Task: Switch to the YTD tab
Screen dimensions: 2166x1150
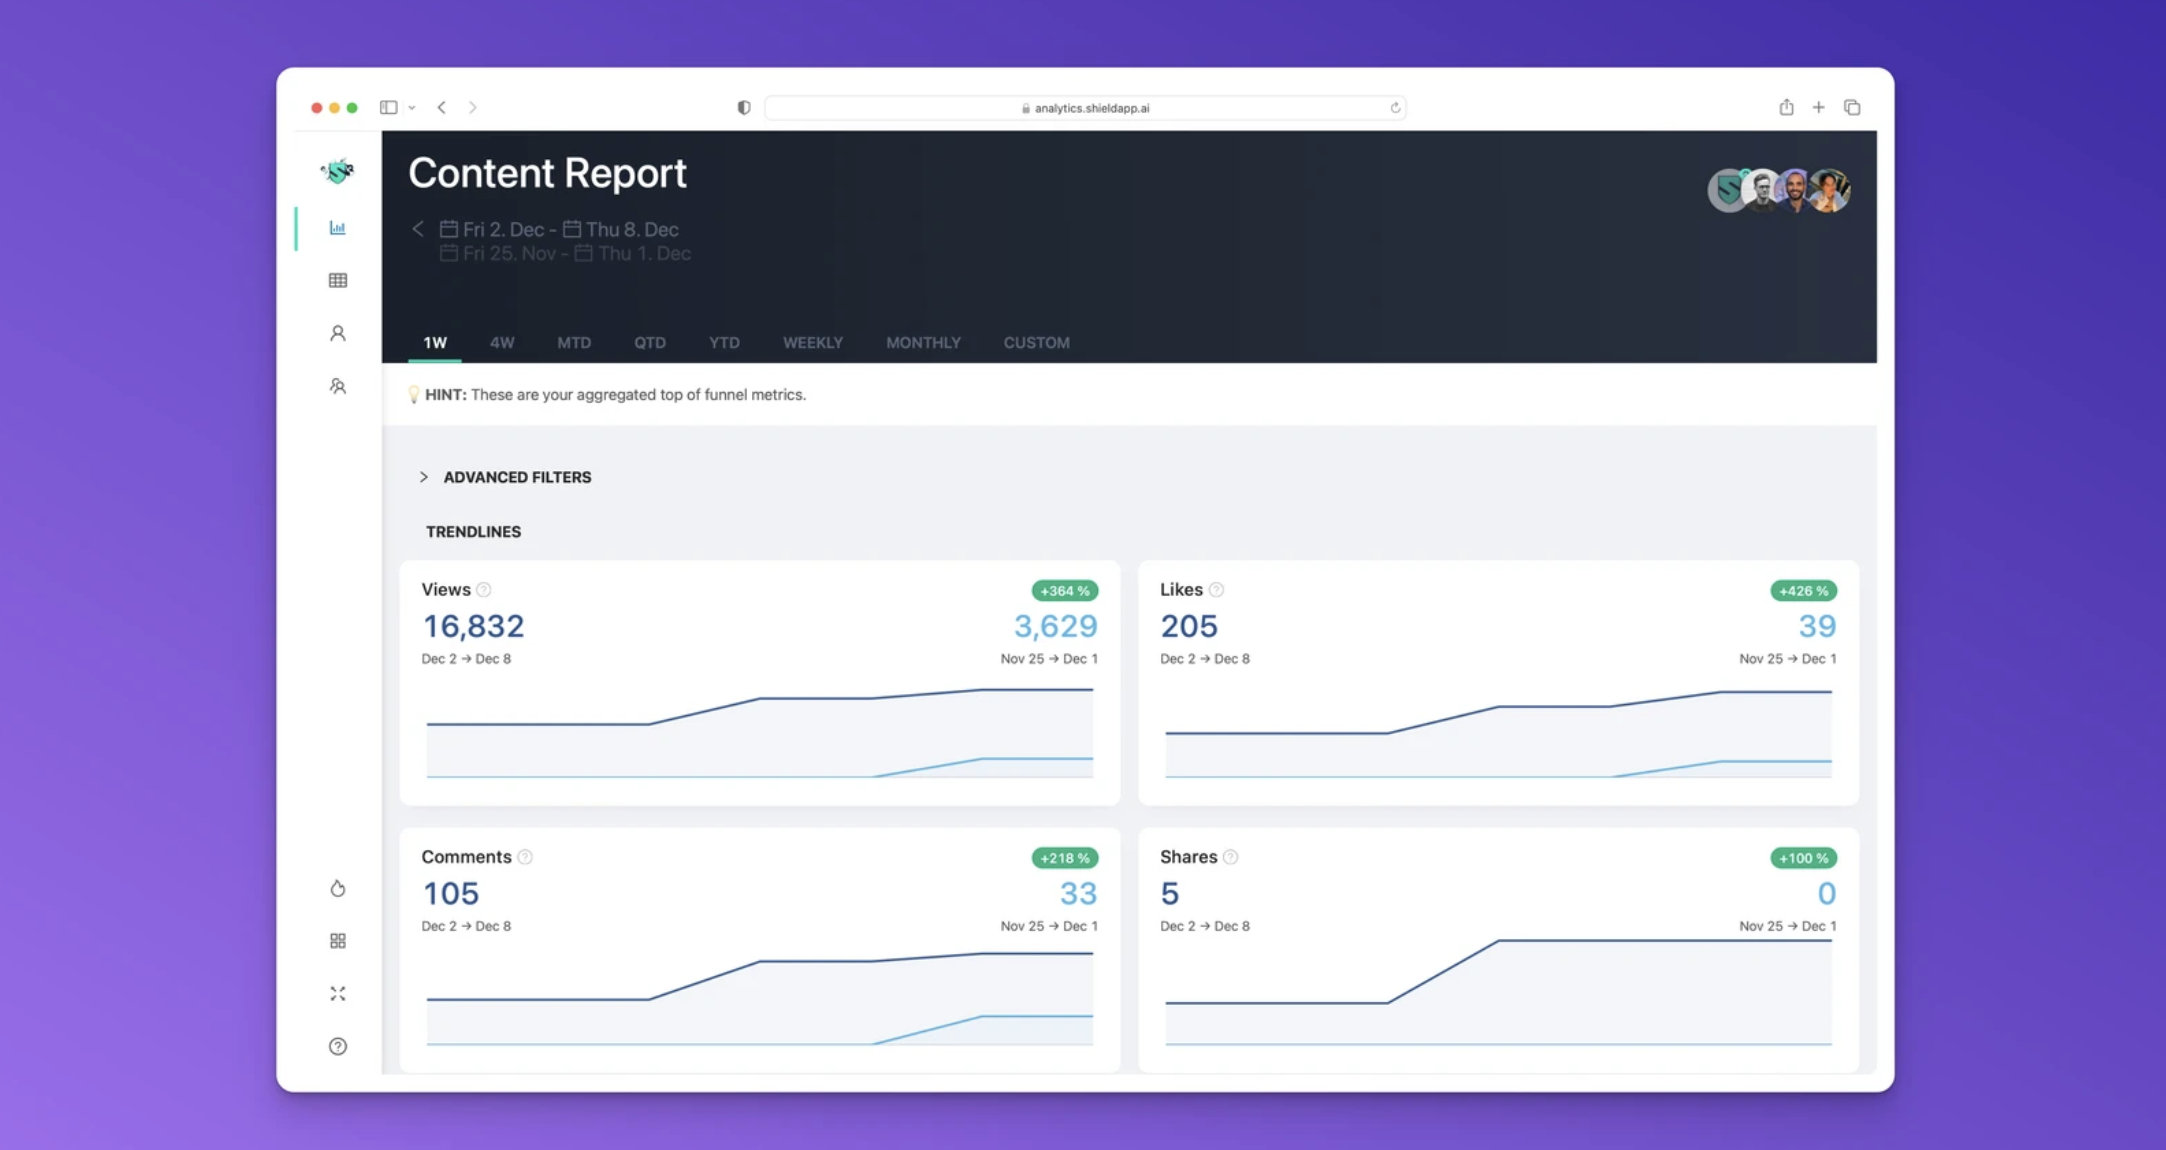Action: 724,342
